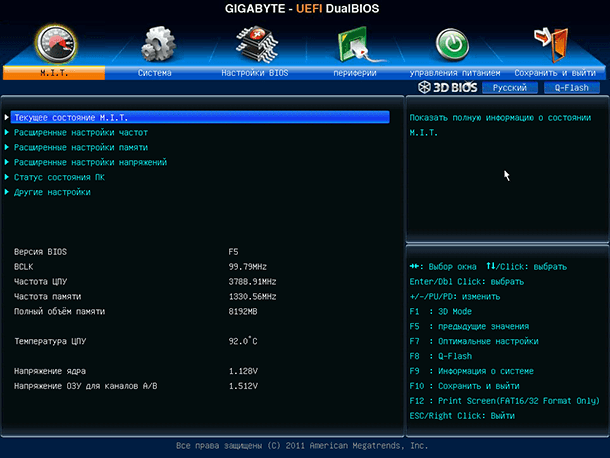This screenshot has width=610, height=458.
Task: Click the Показать полную информацию help text
Action: click(500, 125)
